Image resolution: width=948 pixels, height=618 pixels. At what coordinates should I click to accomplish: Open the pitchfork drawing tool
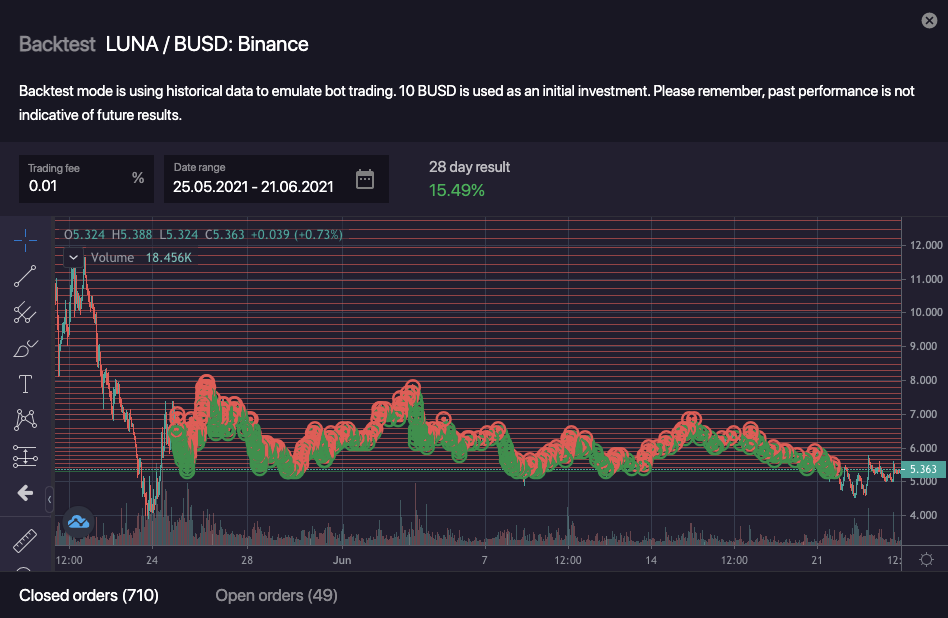[x=25, y=313]
